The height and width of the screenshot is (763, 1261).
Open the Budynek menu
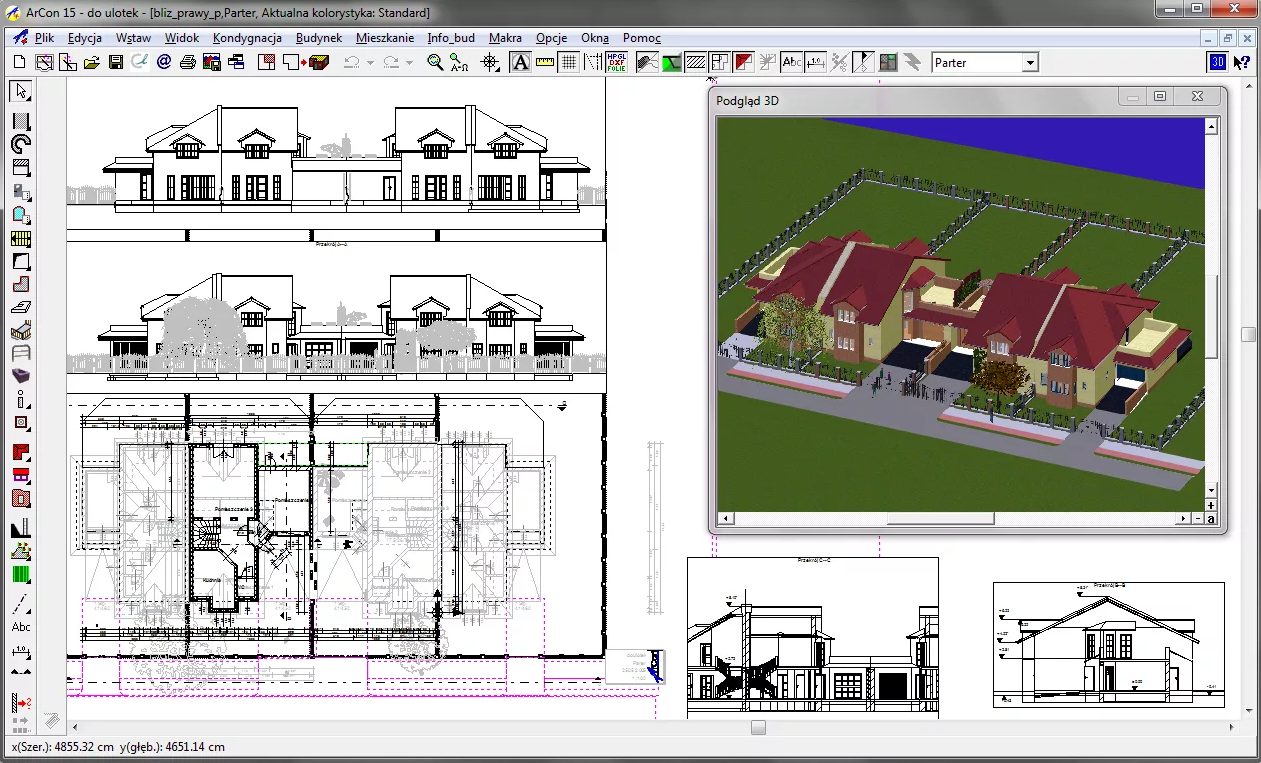point(319,38)
